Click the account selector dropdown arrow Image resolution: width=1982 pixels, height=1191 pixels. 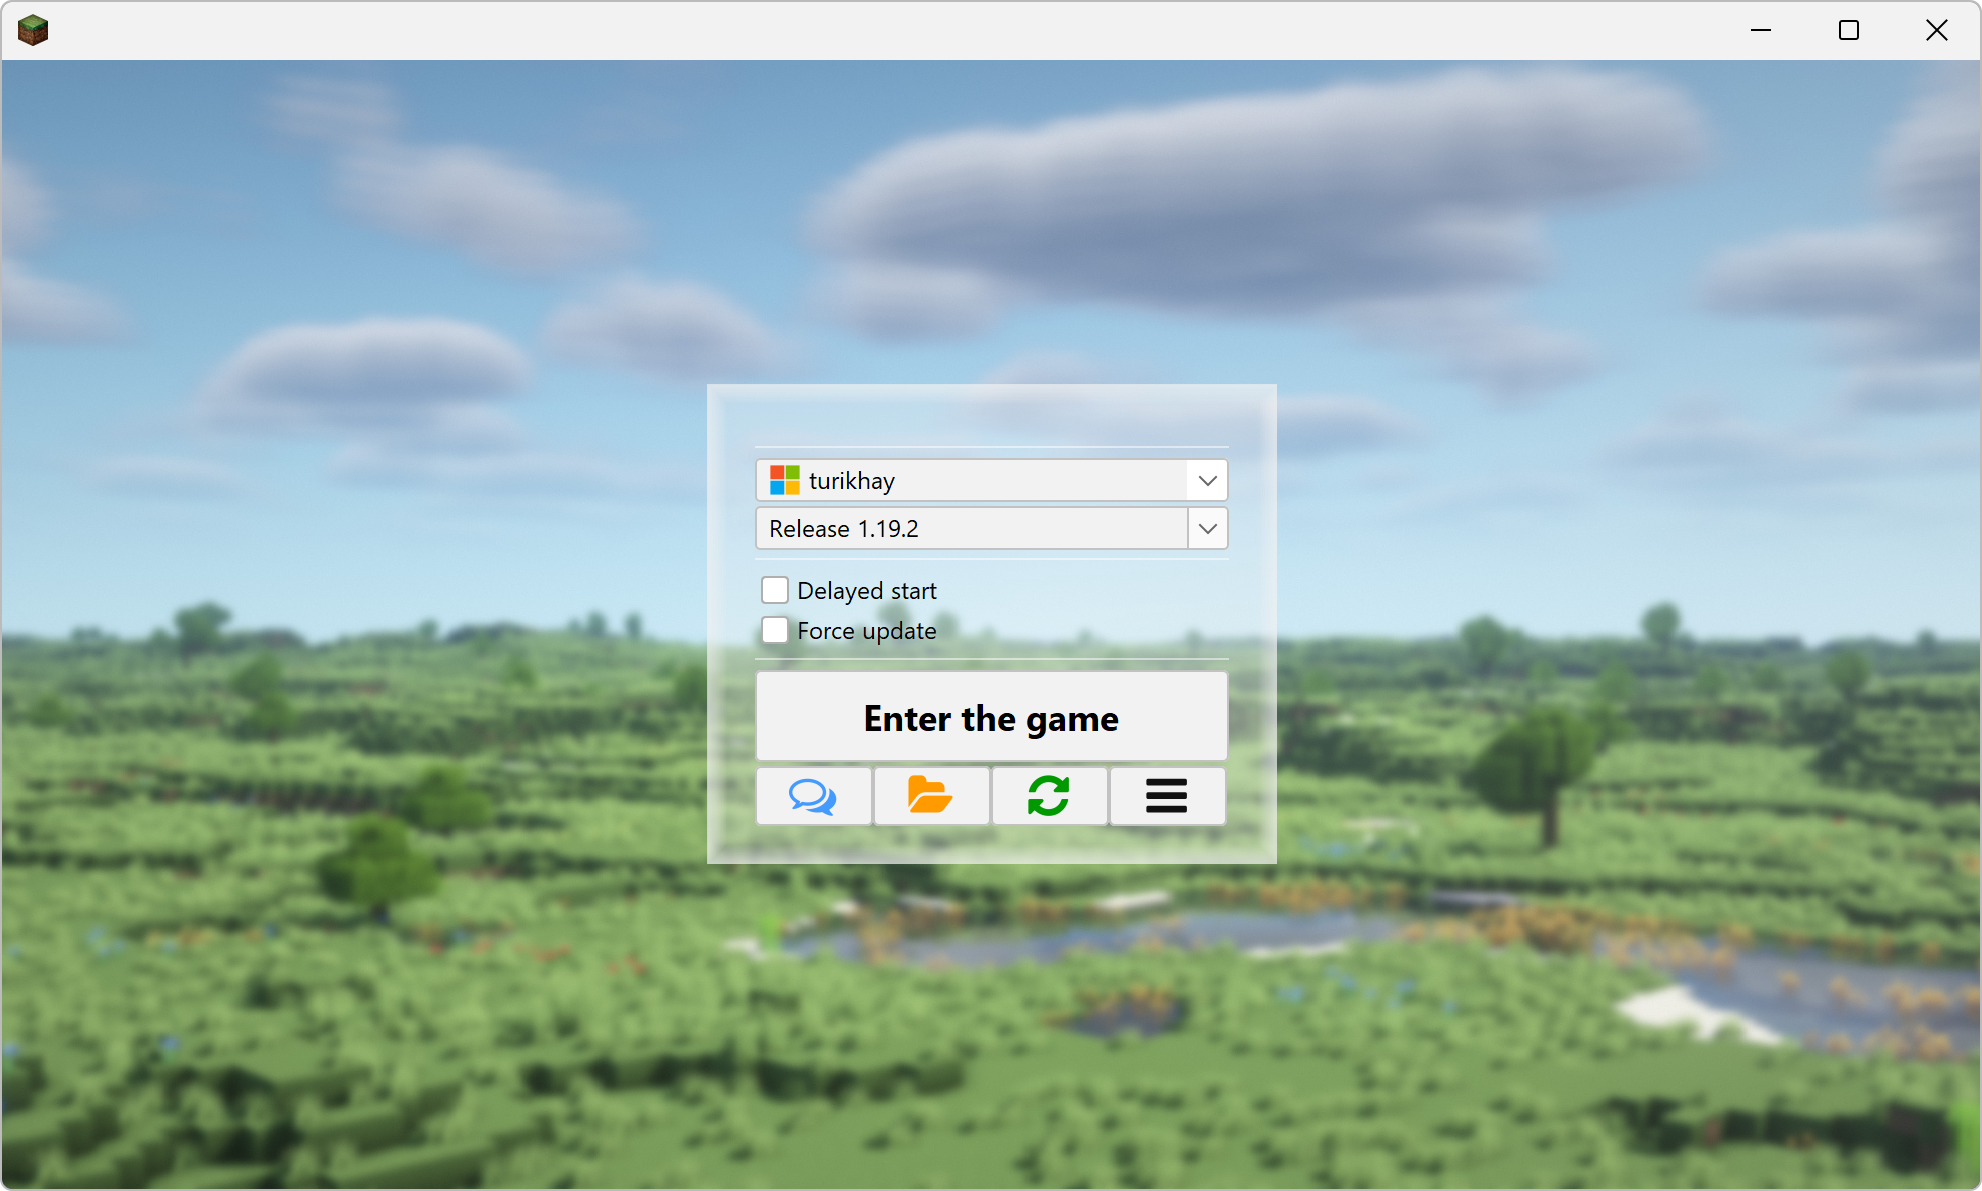pos(1206,477)
